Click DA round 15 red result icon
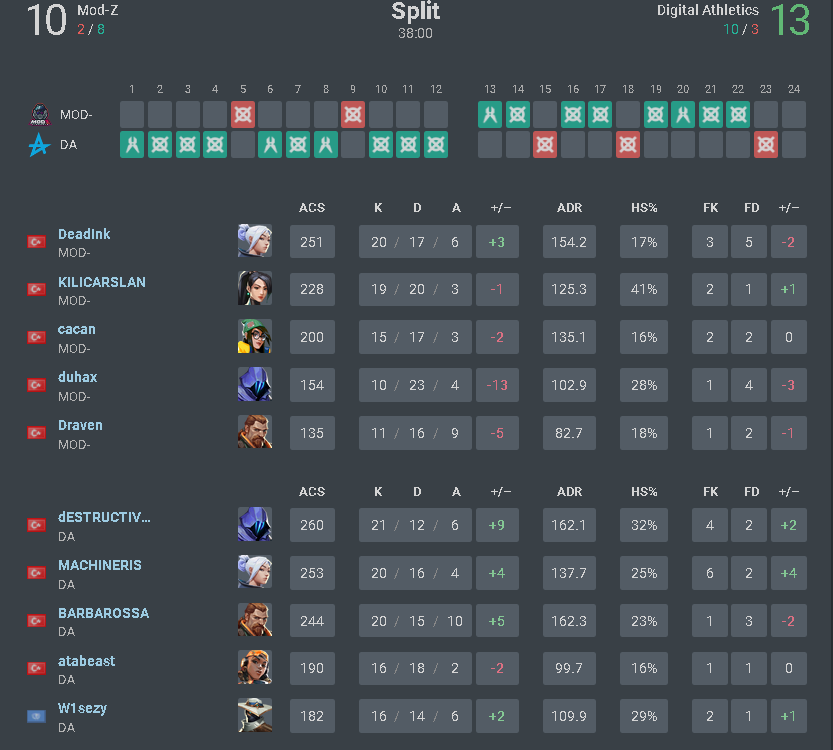Image resolution: width=833 pixels, height=750 pixels. [545, 144]
